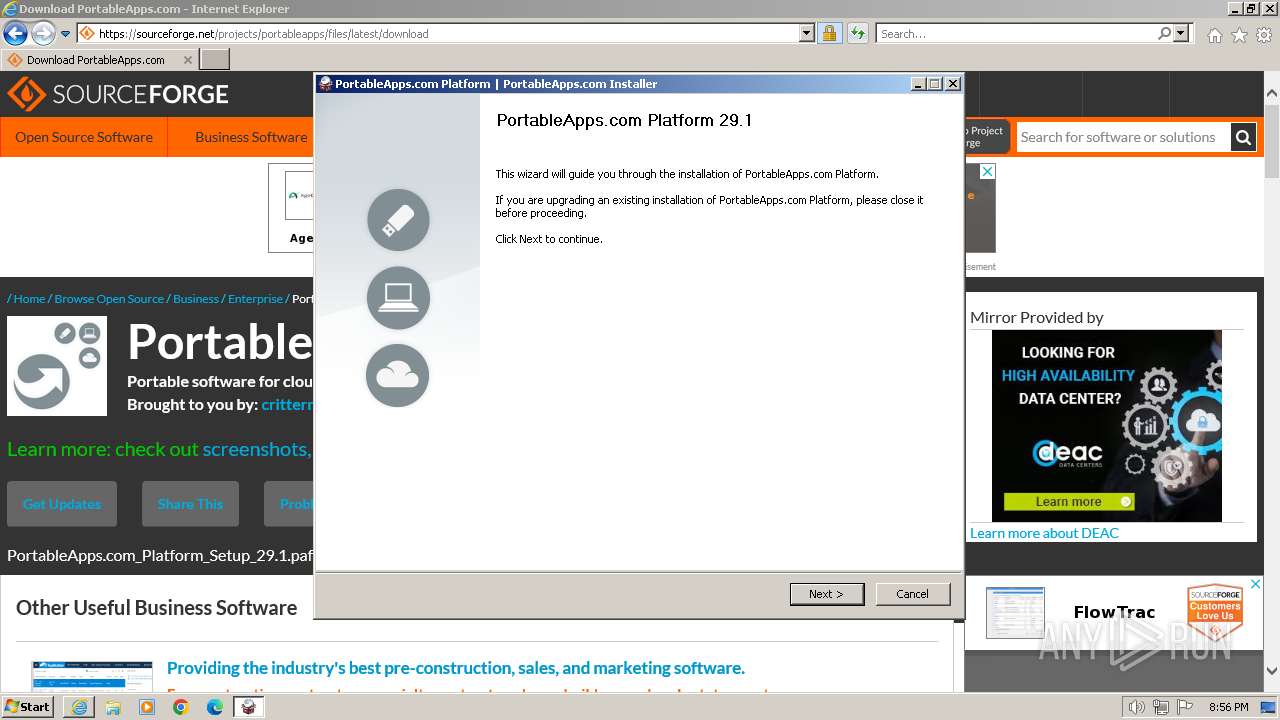Screen dimensions: 1280x720
Task: Expand address bar autocomplete dropdown
Action: 807,33
